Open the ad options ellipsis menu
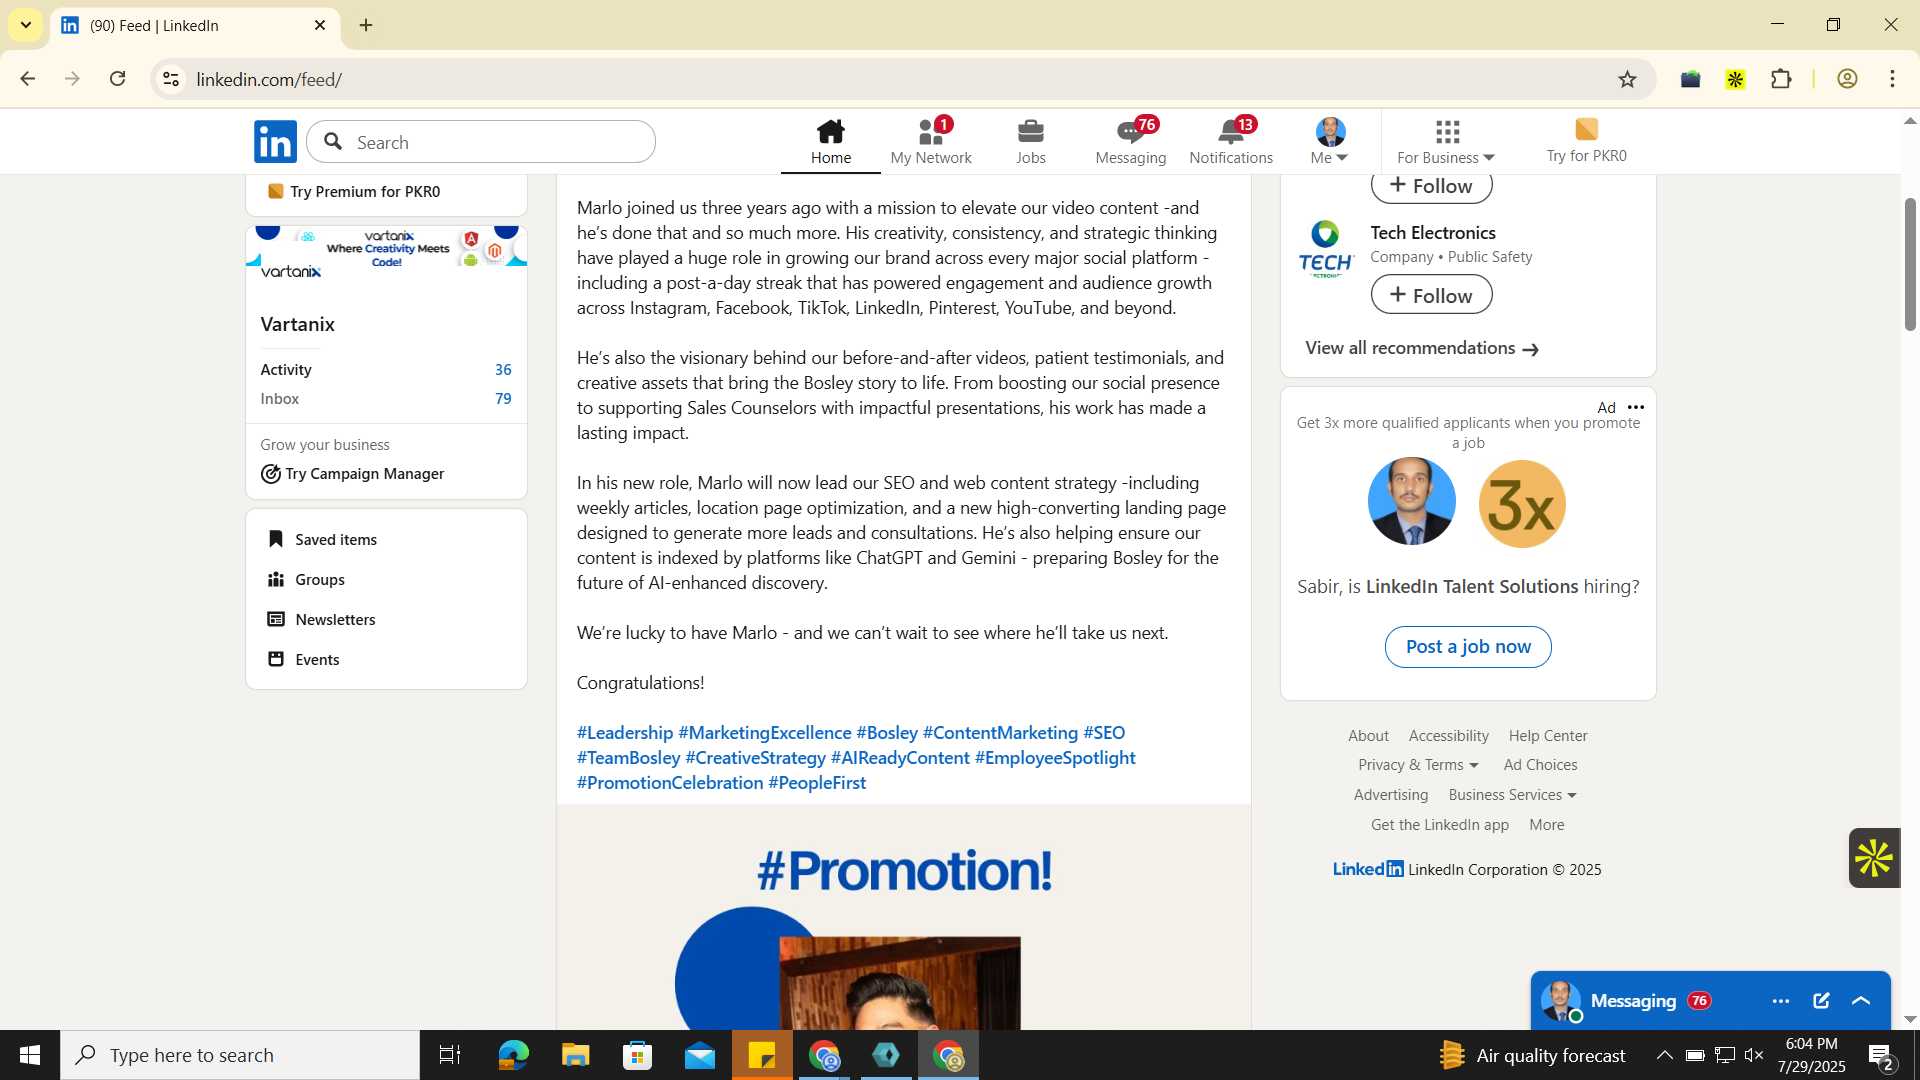 [x=1636, y=408]
